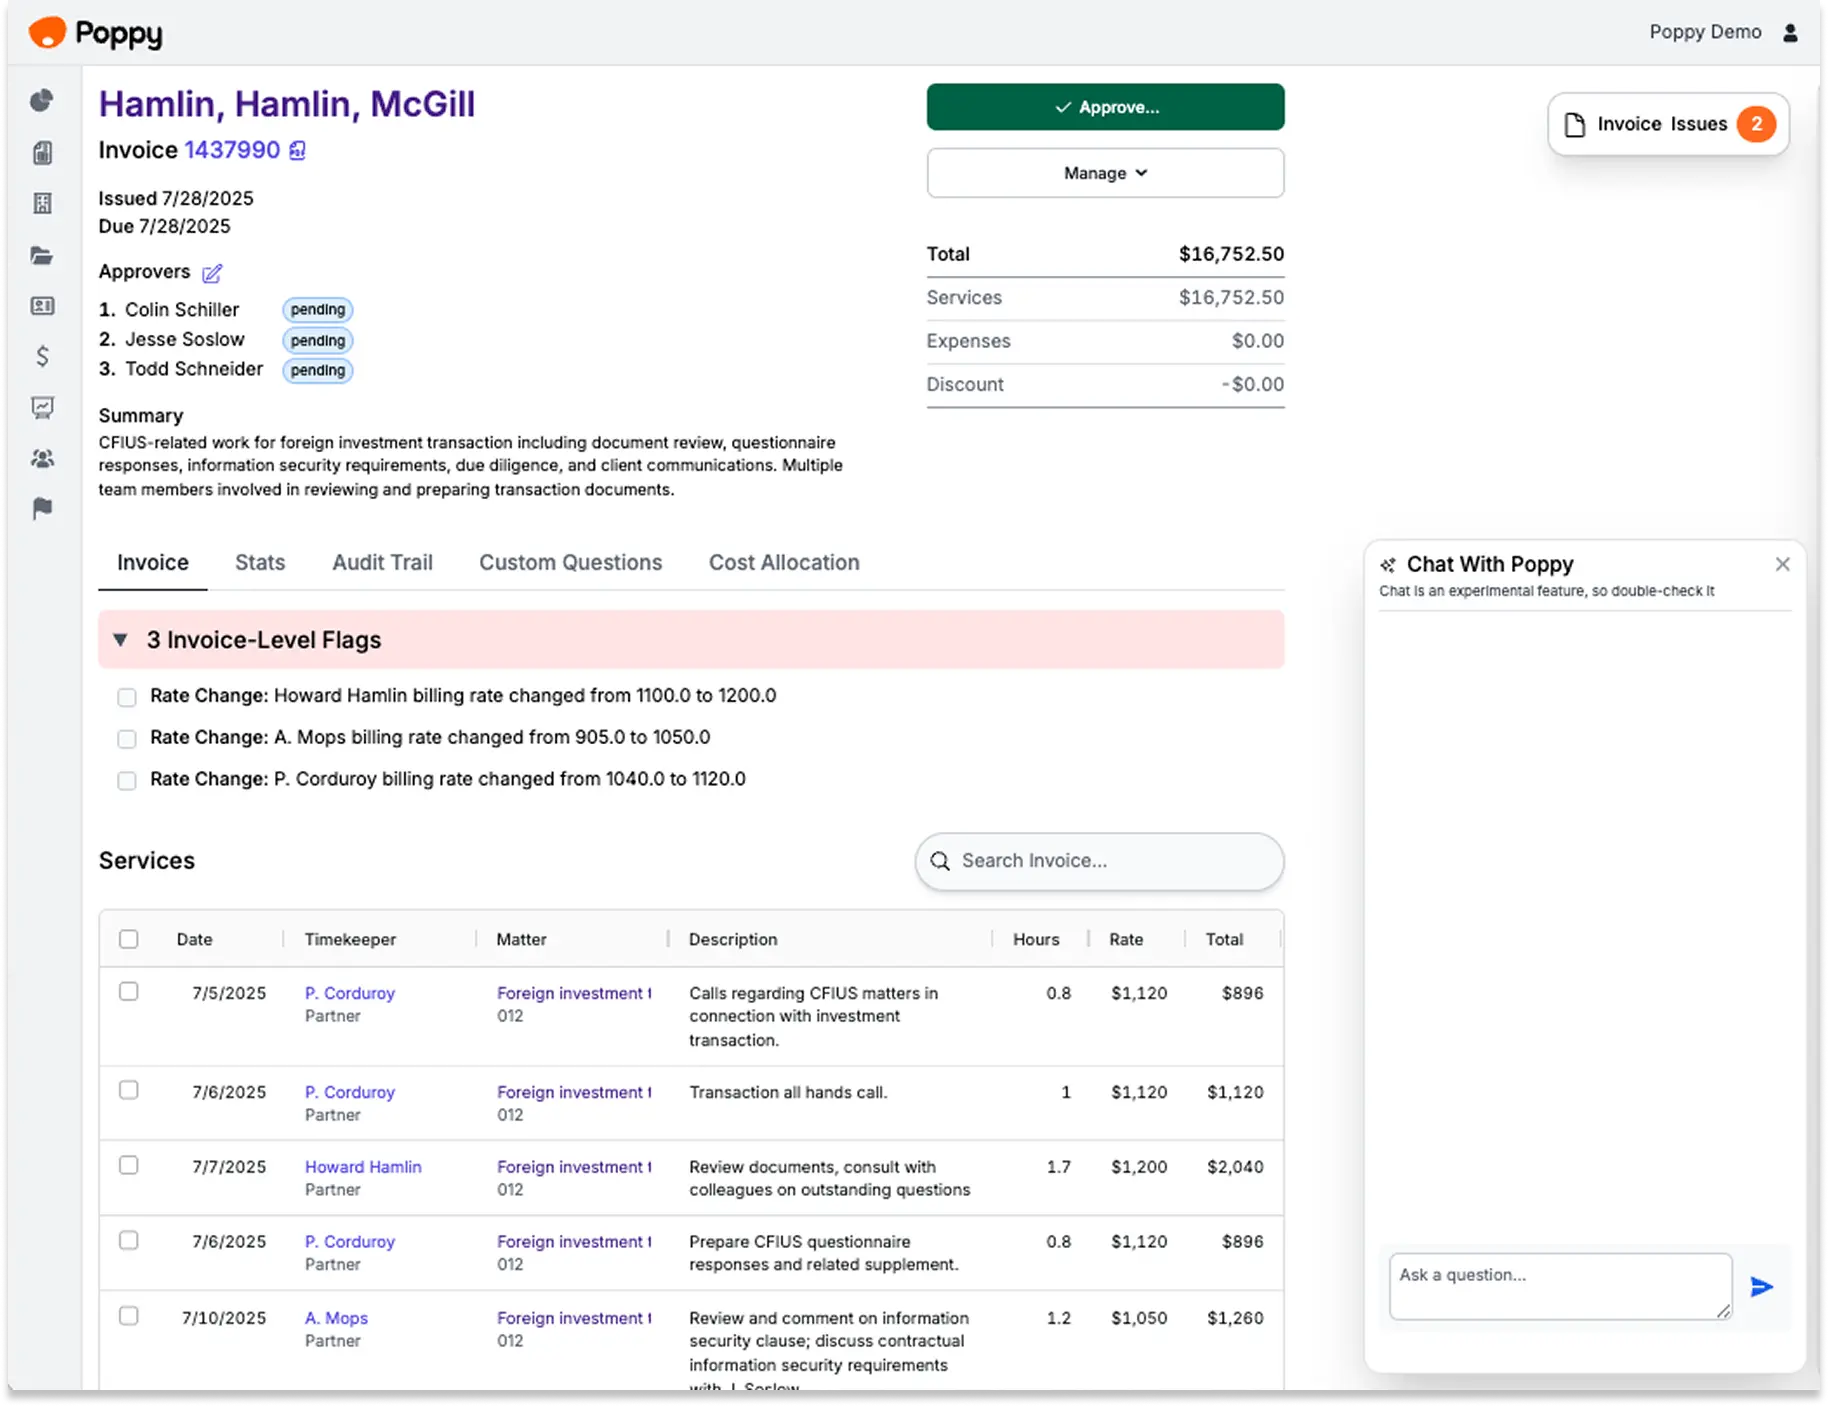Click Colin Schiller's pending status badge
The image size is (1828, 1406).
318,310
